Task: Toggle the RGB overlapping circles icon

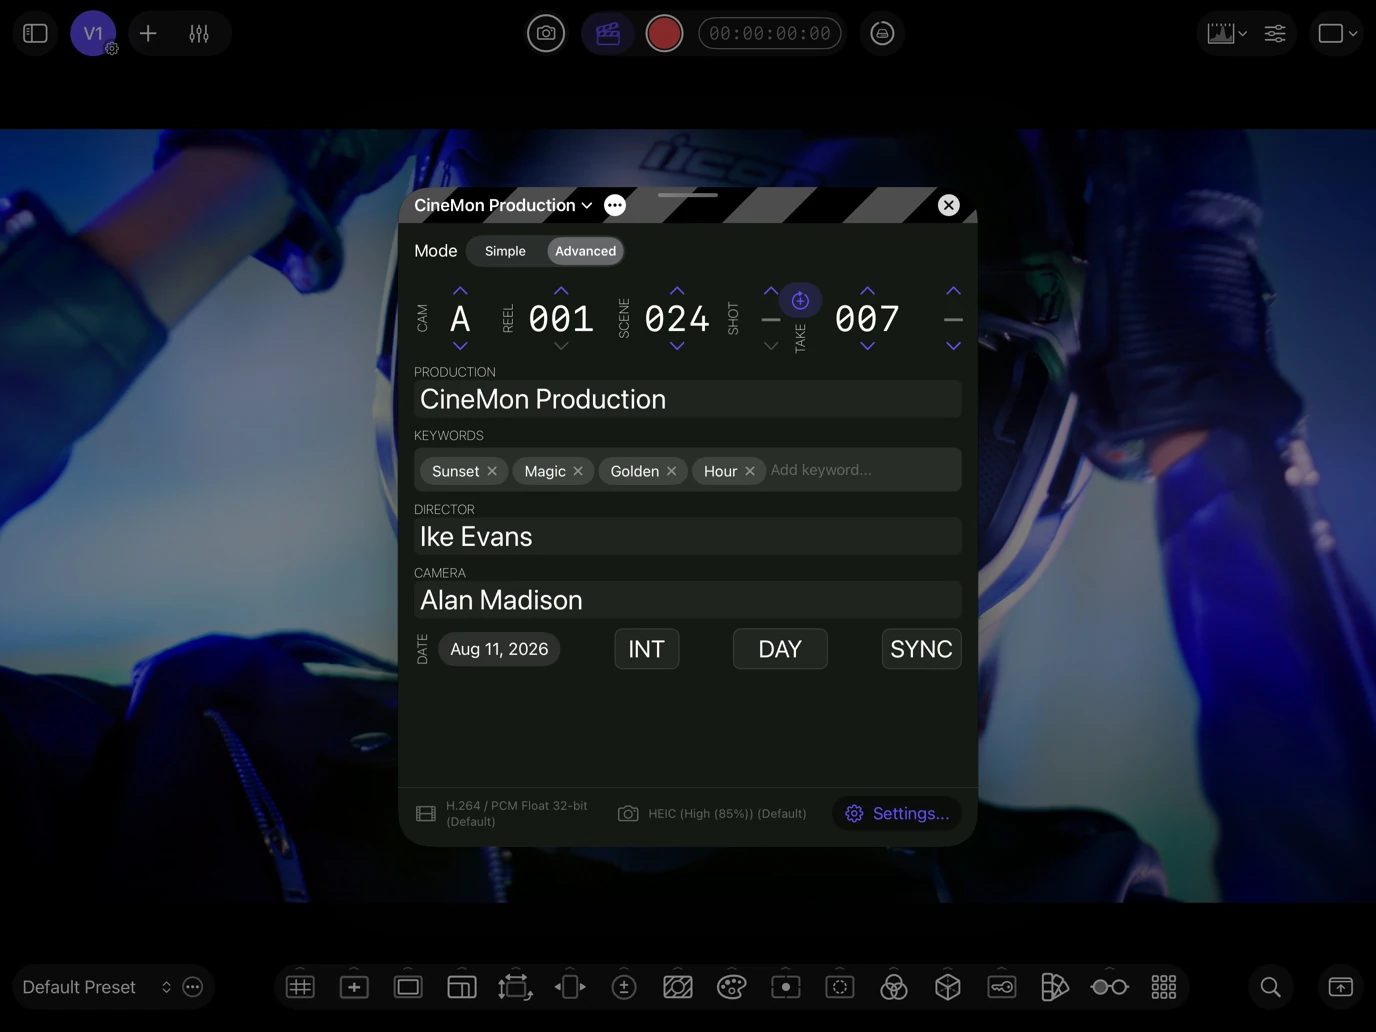Action: point(894,987)
